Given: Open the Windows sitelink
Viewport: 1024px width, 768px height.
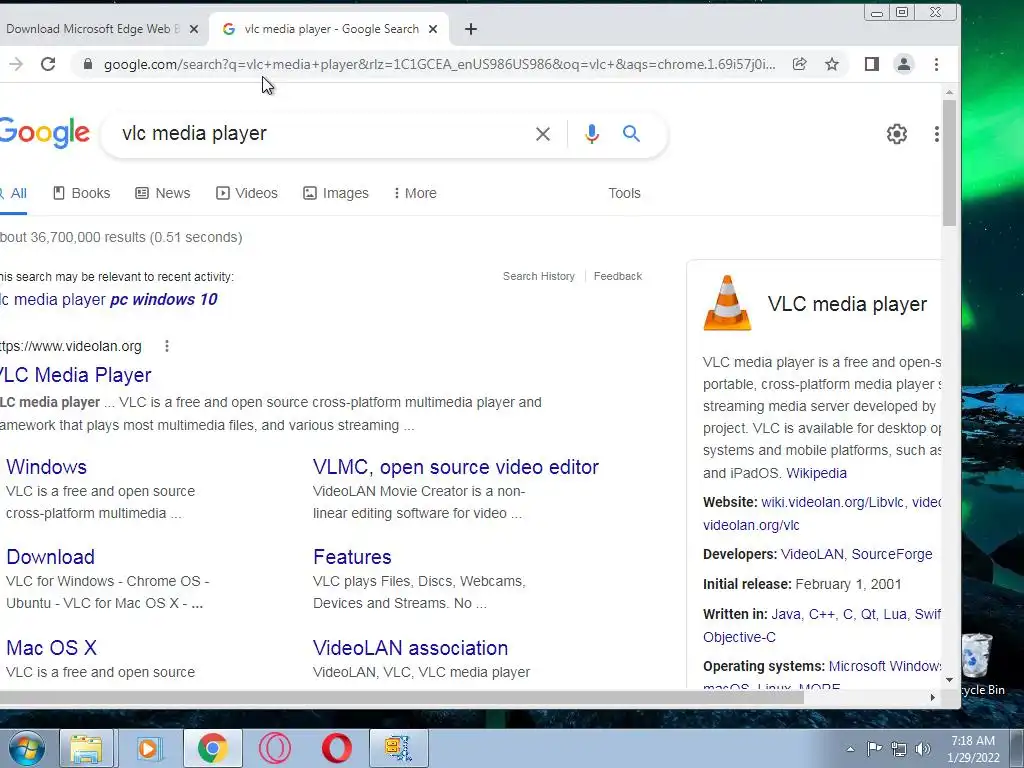Looking at the screenshot, I should 46,467.
